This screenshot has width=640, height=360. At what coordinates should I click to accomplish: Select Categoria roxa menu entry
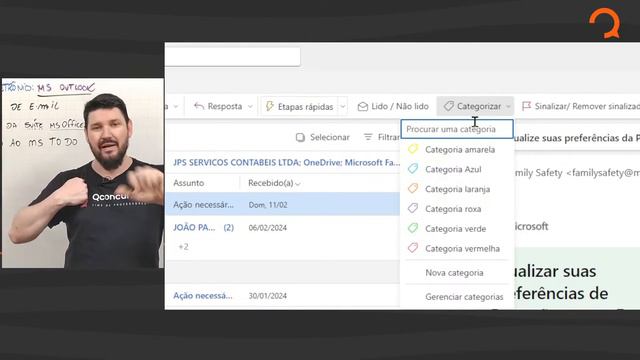click(x=457, y=209)
